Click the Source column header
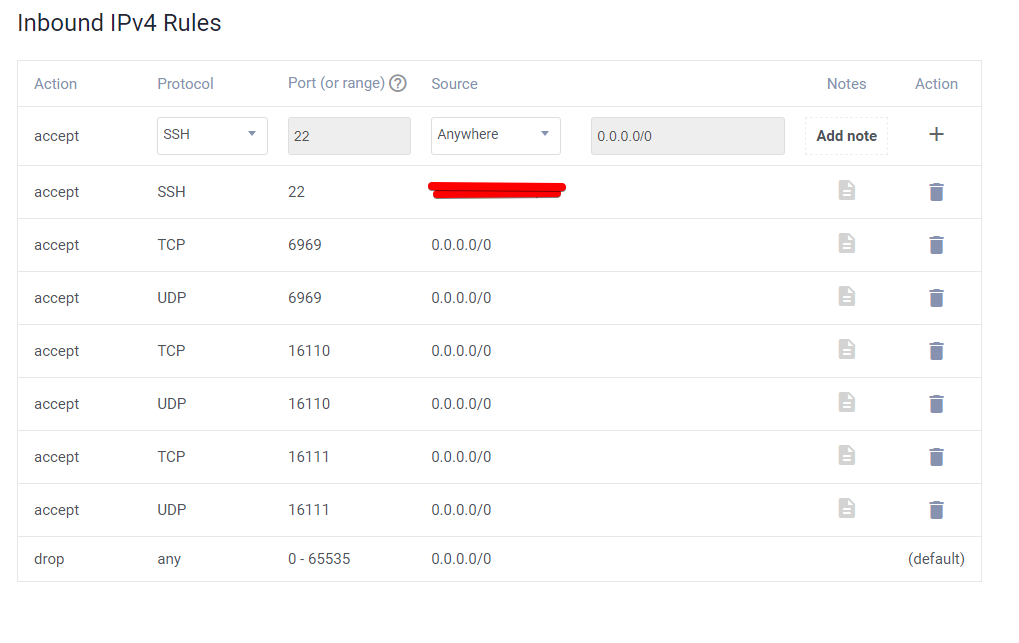This screenshot has height=643, width=1019. pyautogui.click(x=454, y=84)
